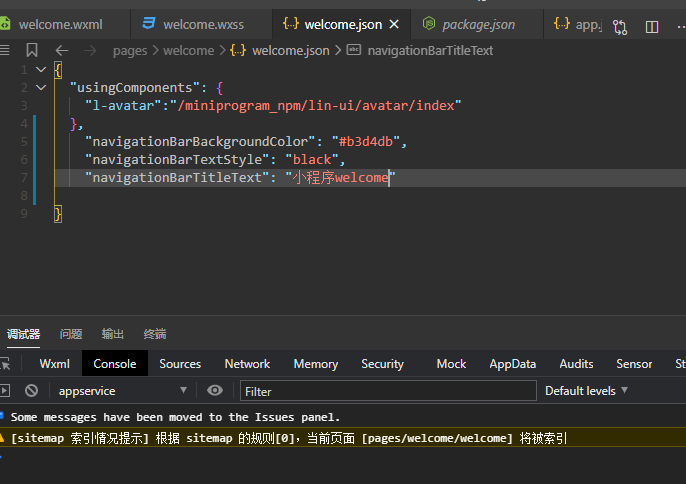Open the editor more actions ellipsis
686x484 pixels.
[x=678, y=27]
